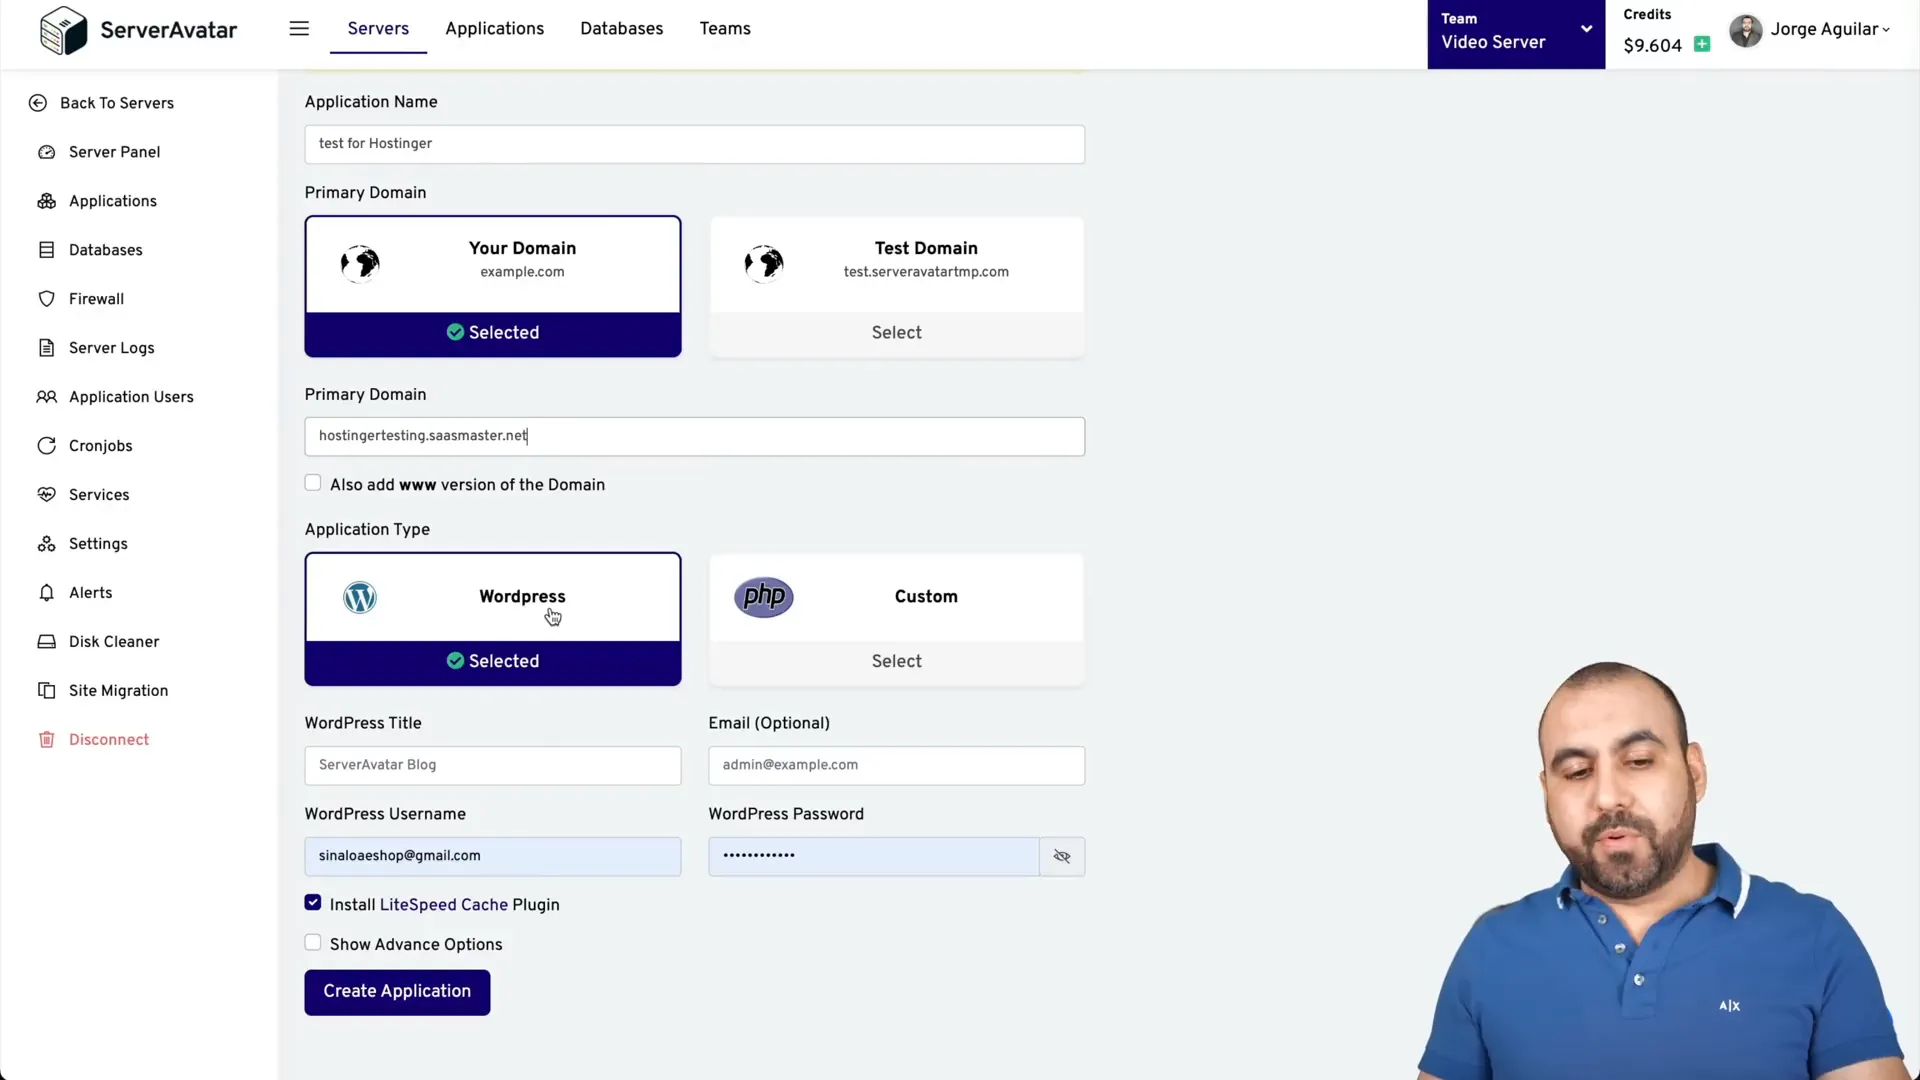Click Create Application button
This screenshot has width=1920, height=1080.
pos(397,992)
